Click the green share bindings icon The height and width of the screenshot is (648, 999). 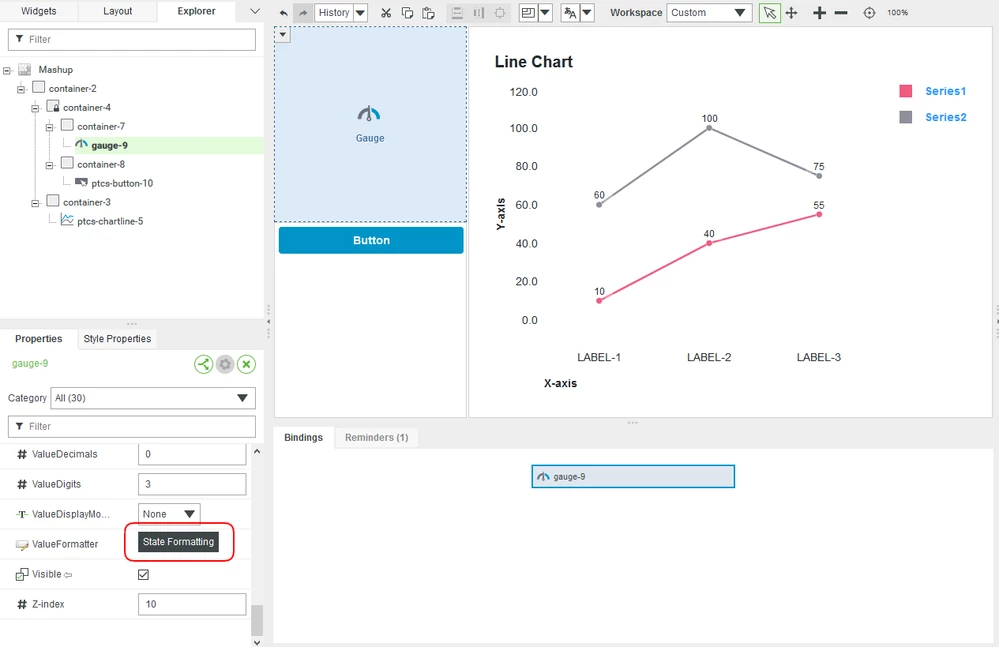pyautogui.click(x=203, y=364)
